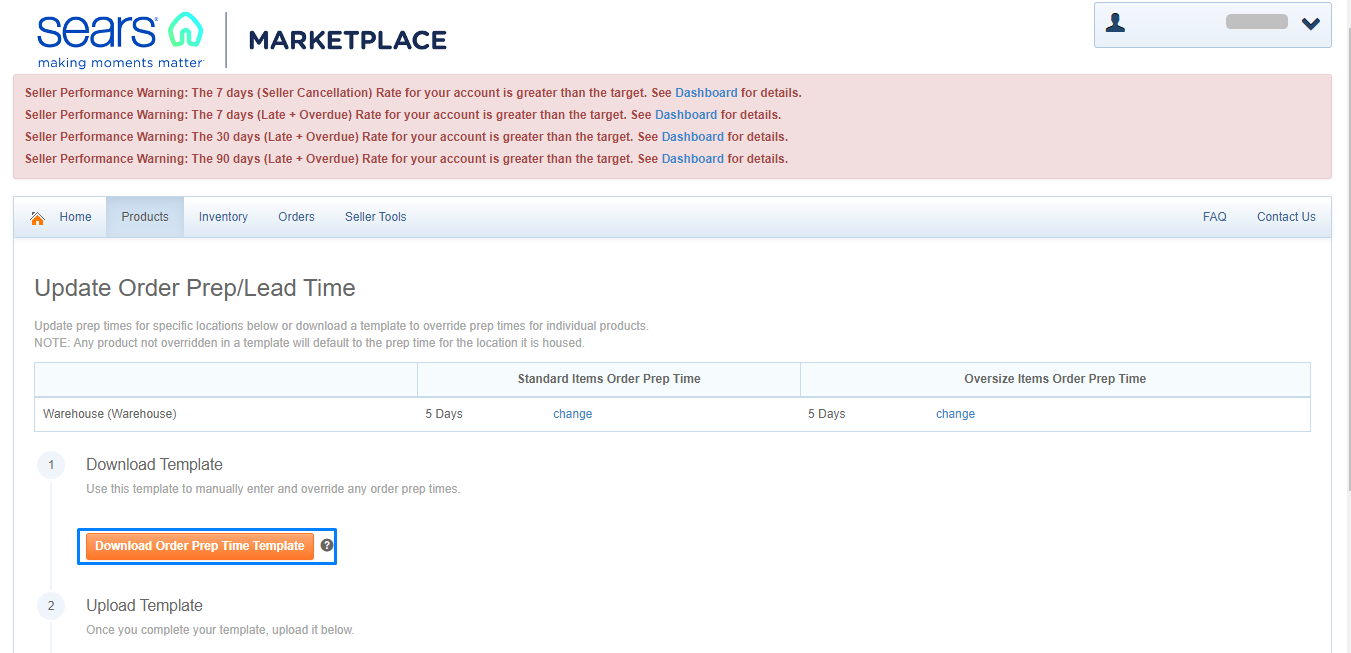Click the Upload Template step heading
The width and height of the screenshot is (1351, 653).
click(x=144, y=606)
